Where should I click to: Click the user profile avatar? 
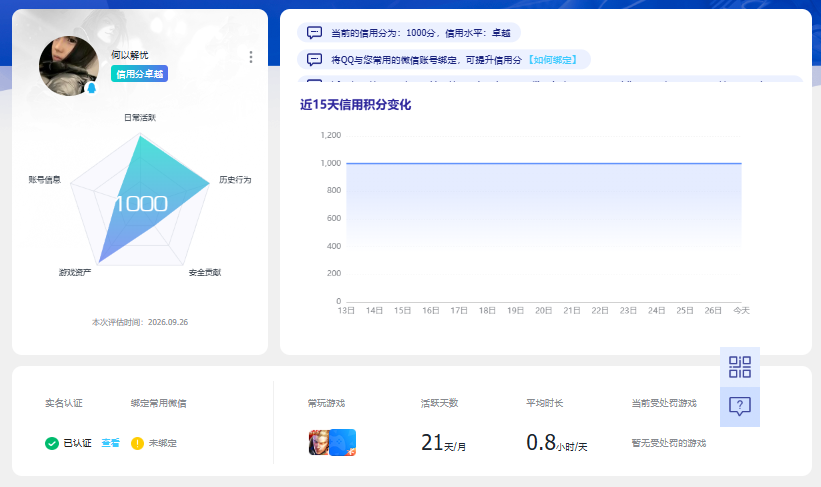pyautogui.click(x=69, y=66)
